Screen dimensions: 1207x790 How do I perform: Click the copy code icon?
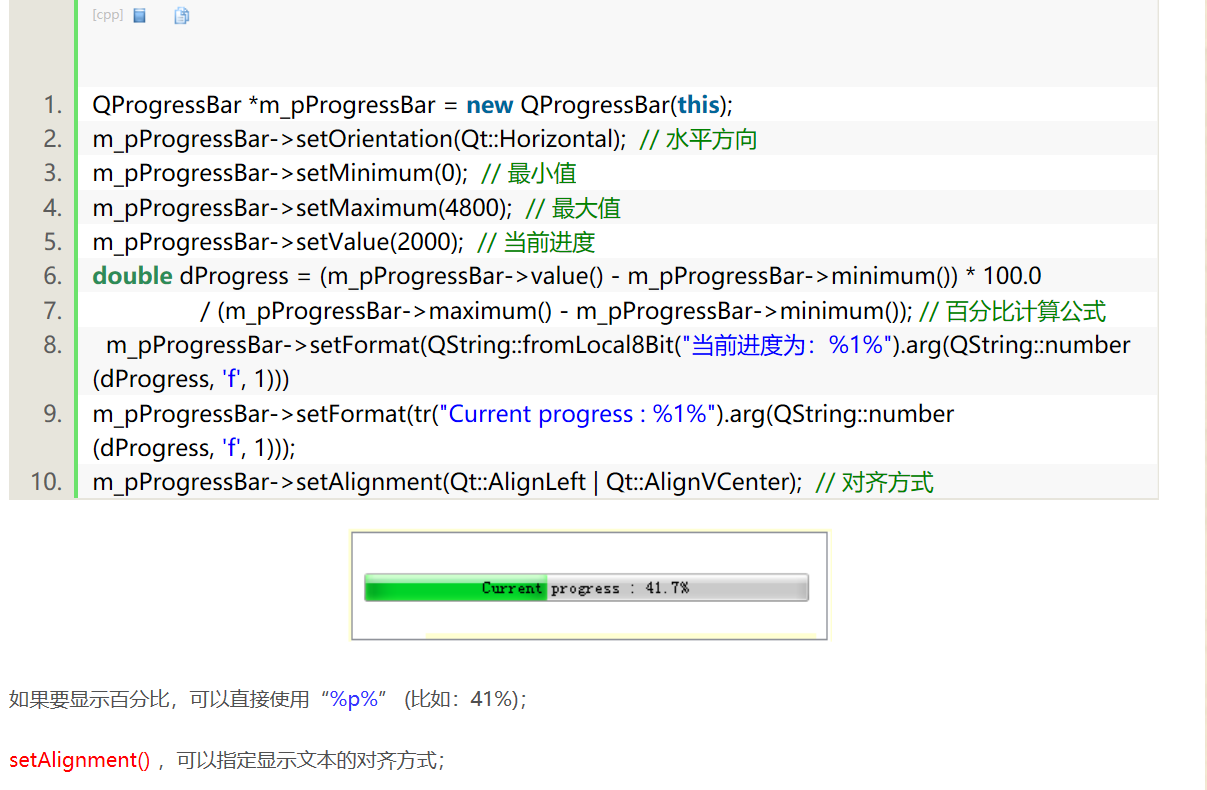click(181, 15)
